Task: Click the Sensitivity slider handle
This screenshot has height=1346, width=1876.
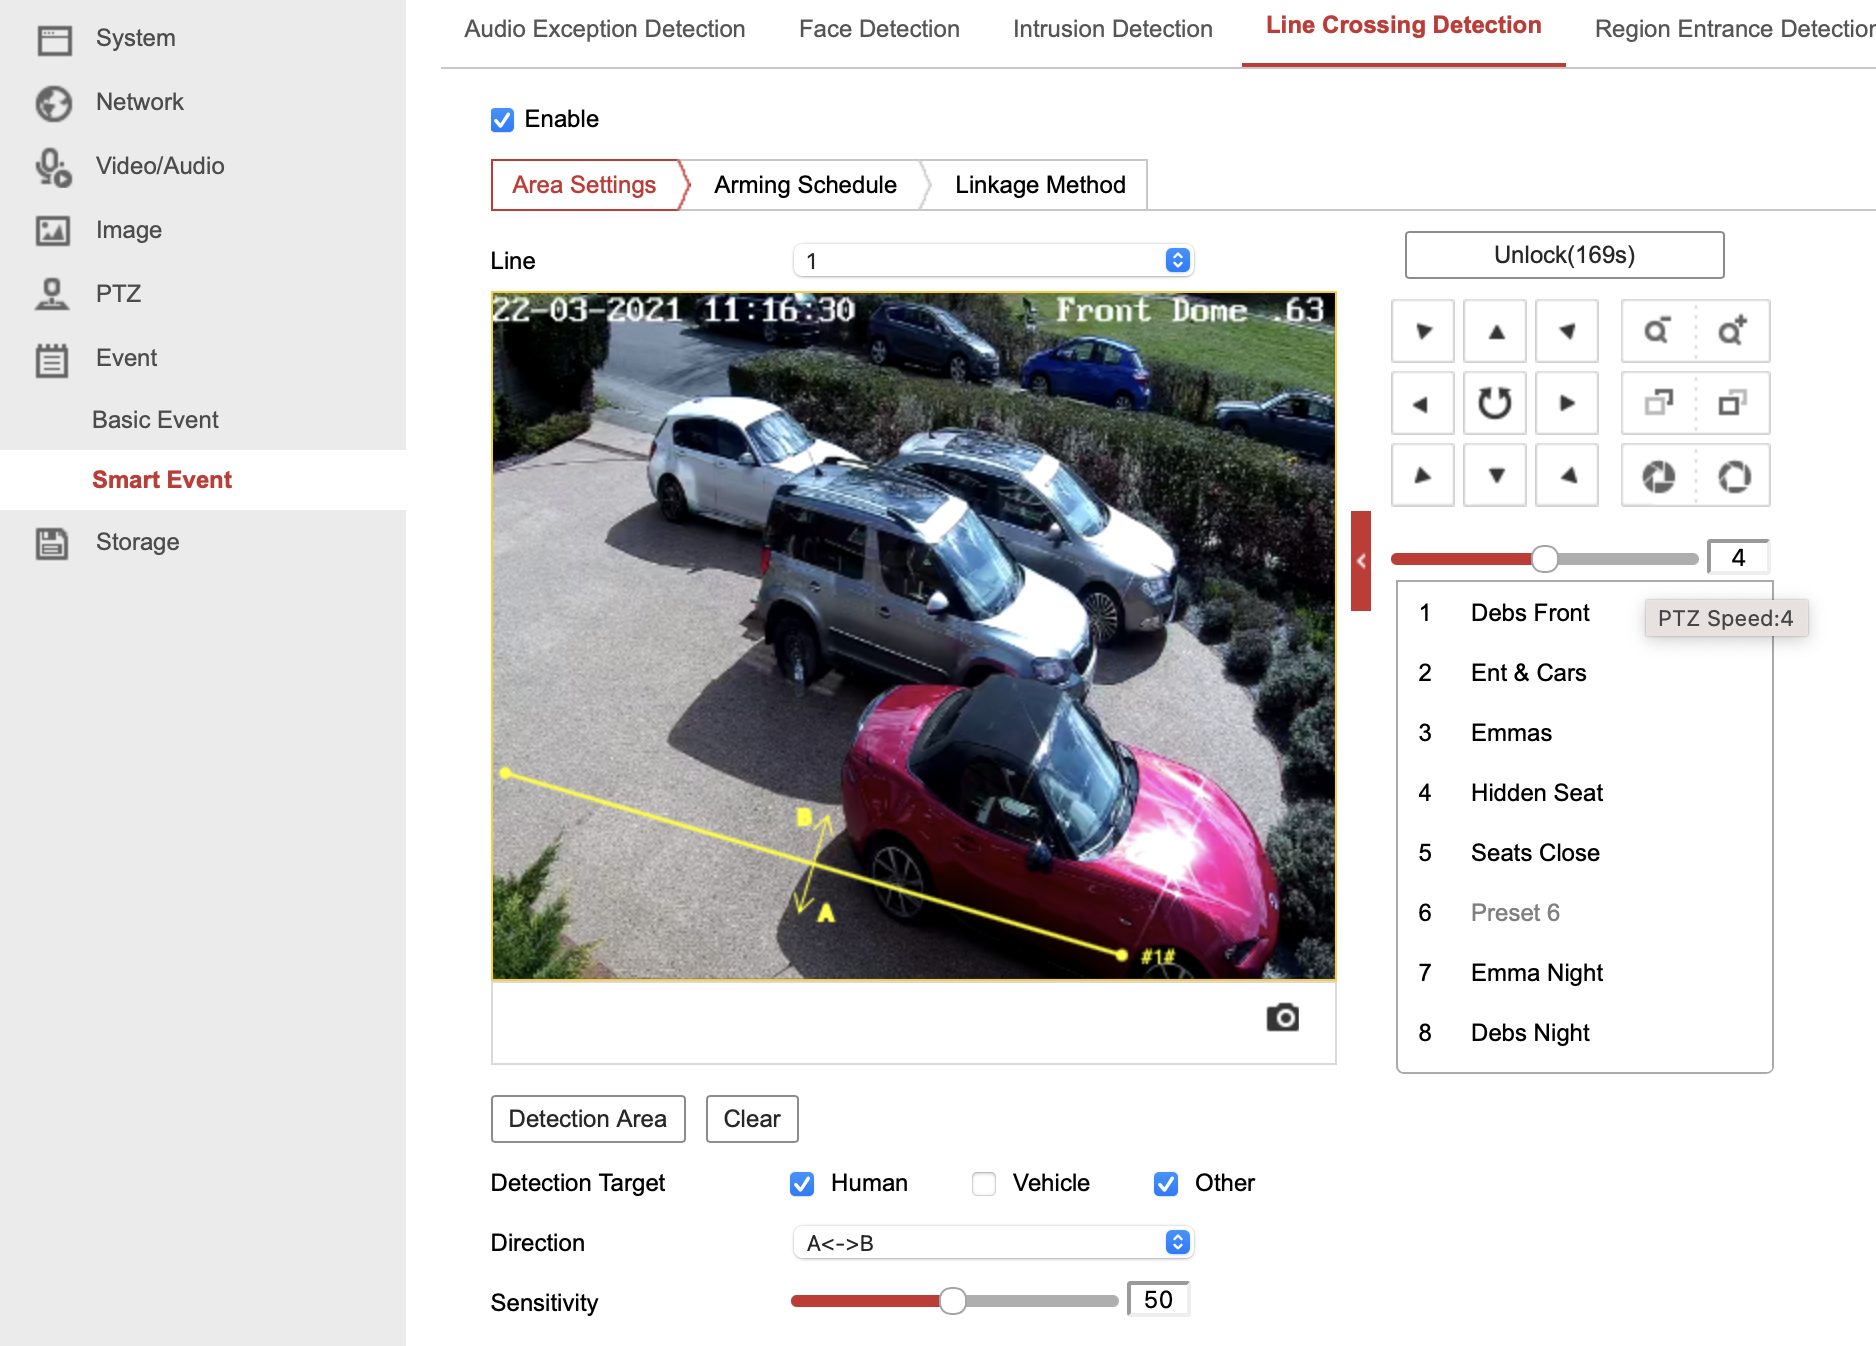Action: [953, 1301]
